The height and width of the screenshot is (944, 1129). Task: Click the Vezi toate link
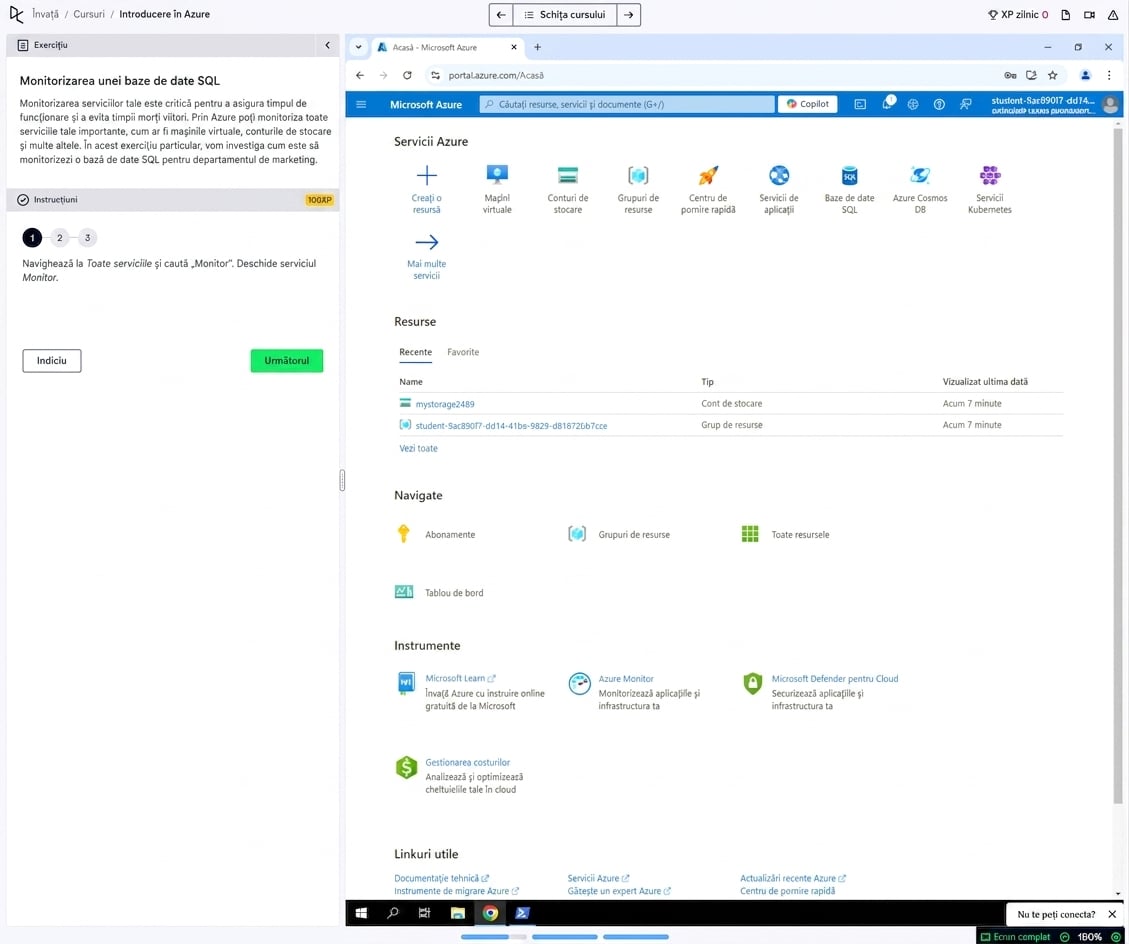[418, 448]
